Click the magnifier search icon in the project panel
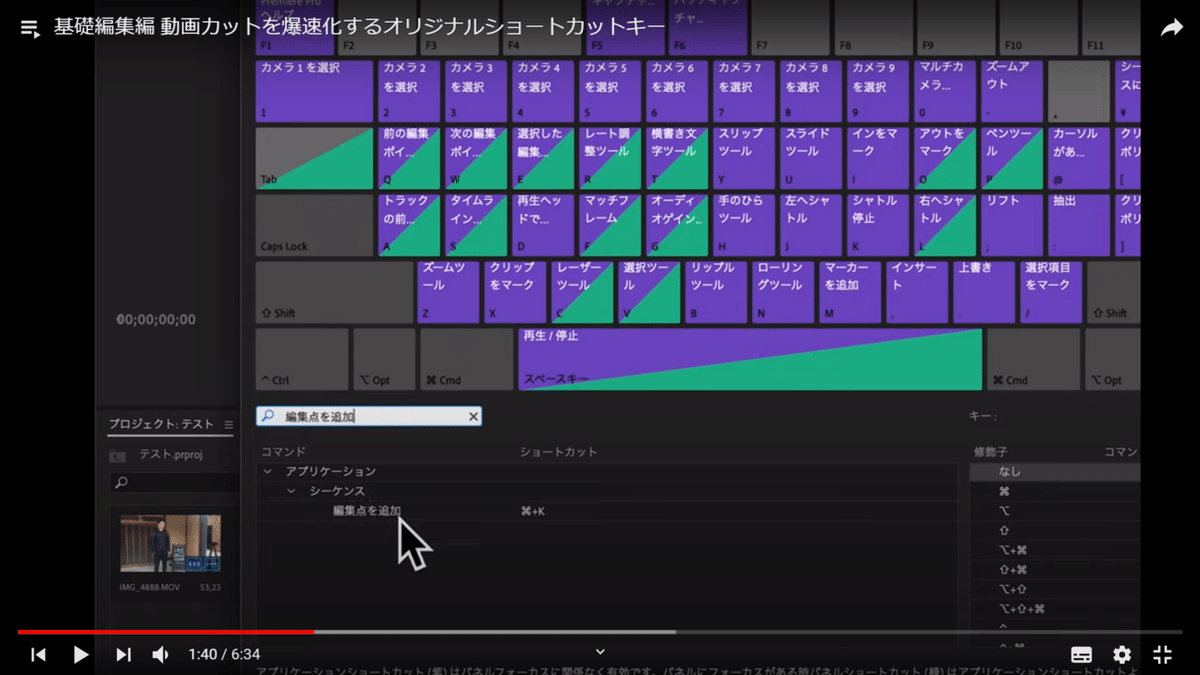Viewport: 1200px width, 675px height. click(120, 482)
